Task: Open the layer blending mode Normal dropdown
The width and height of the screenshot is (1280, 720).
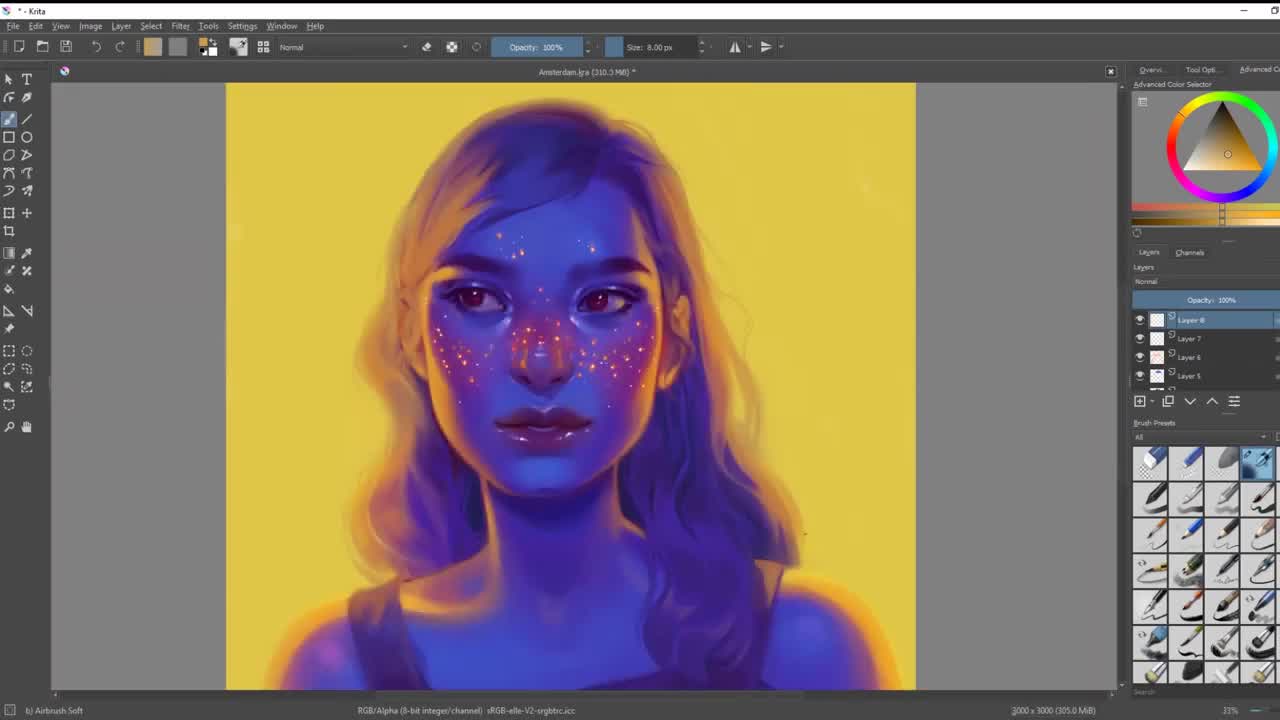Action: coord(1206,282)
